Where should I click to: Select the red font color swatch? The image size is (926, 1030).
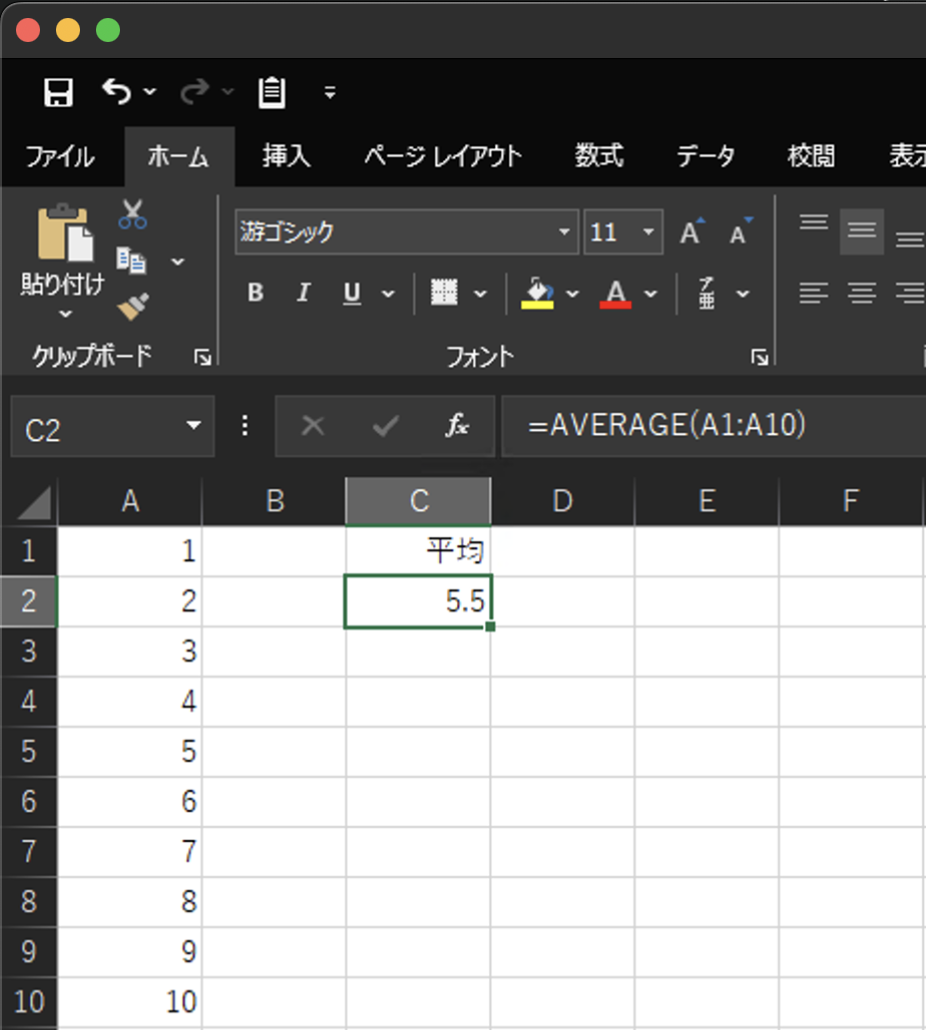click(618, 301)
